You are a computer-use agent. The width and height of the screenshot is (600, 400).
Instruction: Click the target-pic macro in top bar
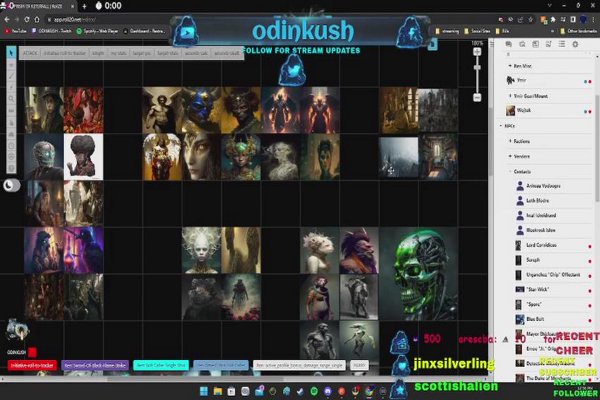click(x=142, y=53)
